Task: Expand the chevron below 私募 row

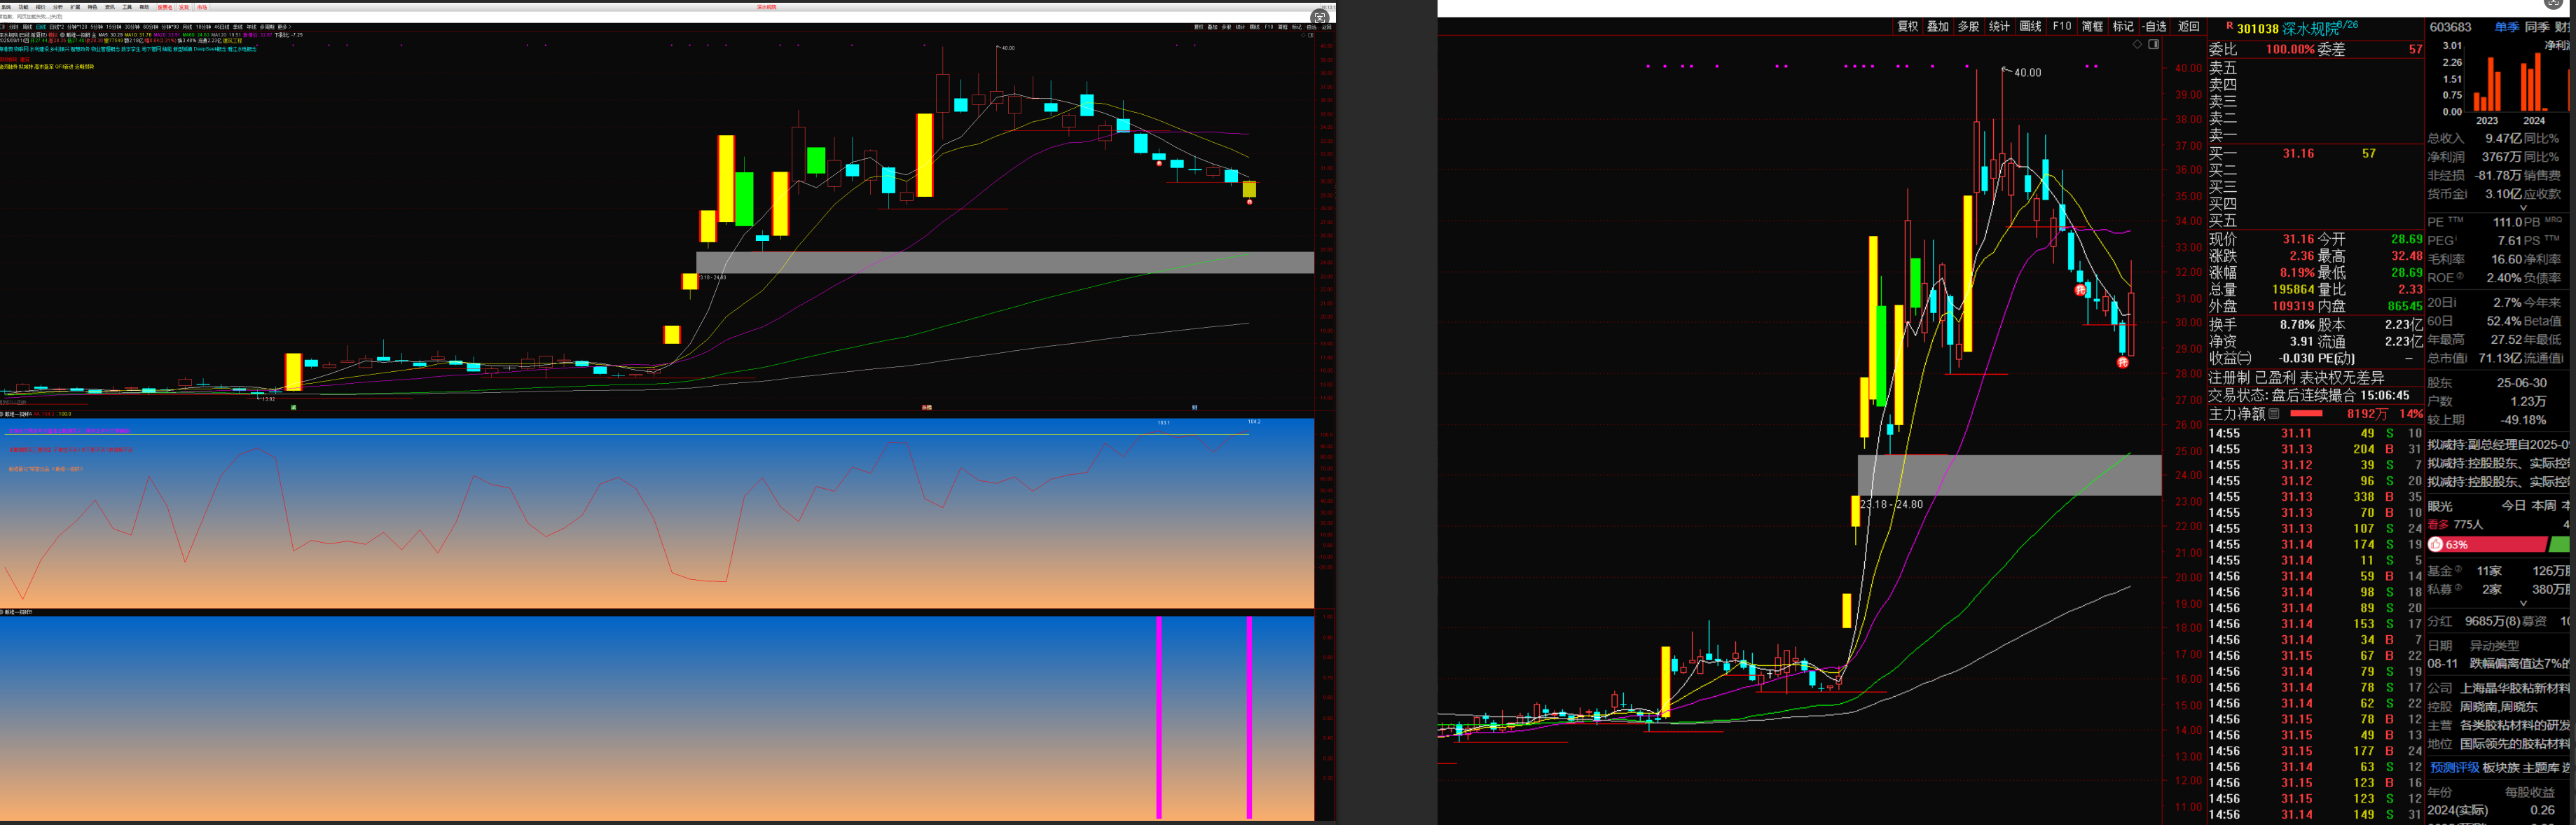Action: point(2523,604)
